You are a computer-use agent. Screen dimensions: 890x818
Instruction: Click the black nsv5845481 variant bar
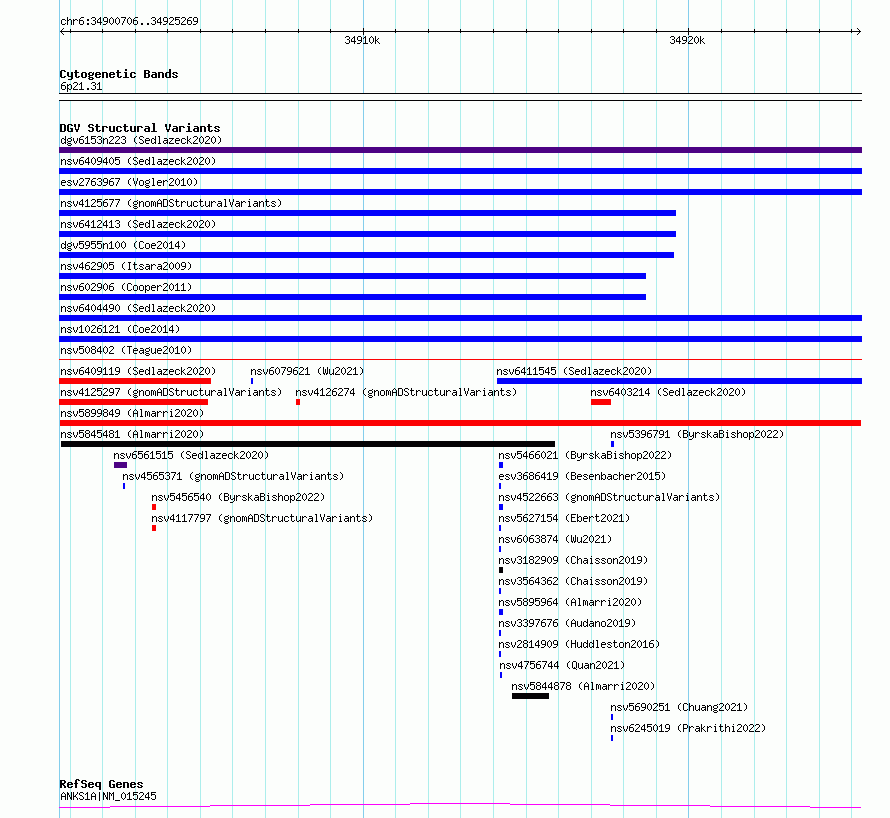pos(308,444)
